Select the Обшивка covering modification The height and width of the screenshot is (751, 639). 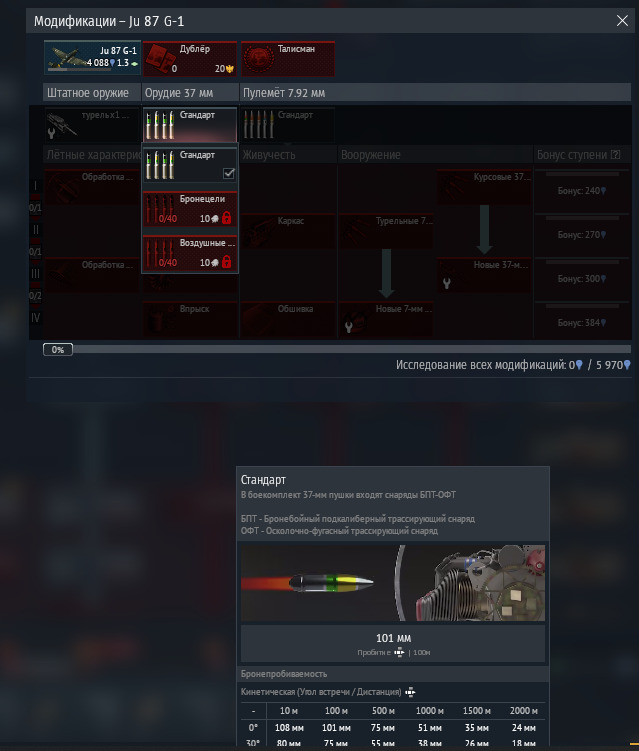pos(288,318)
